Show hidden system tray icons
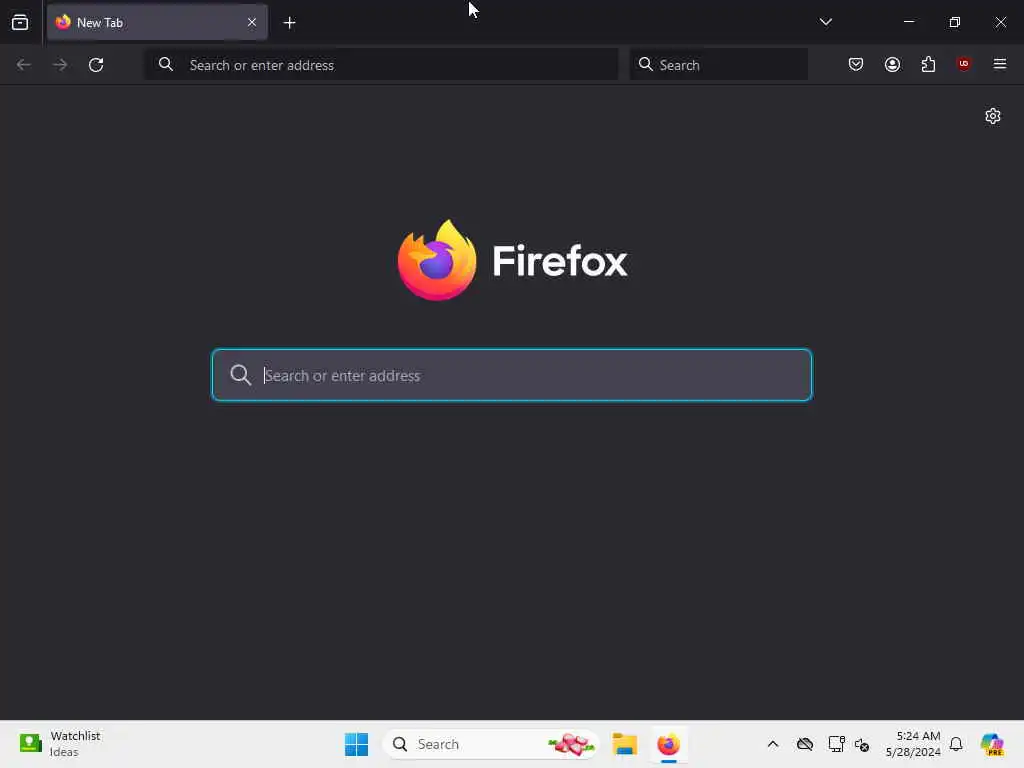Image resolution: width=1024 pixels, height=768 pixels. [x=773, y=744]
